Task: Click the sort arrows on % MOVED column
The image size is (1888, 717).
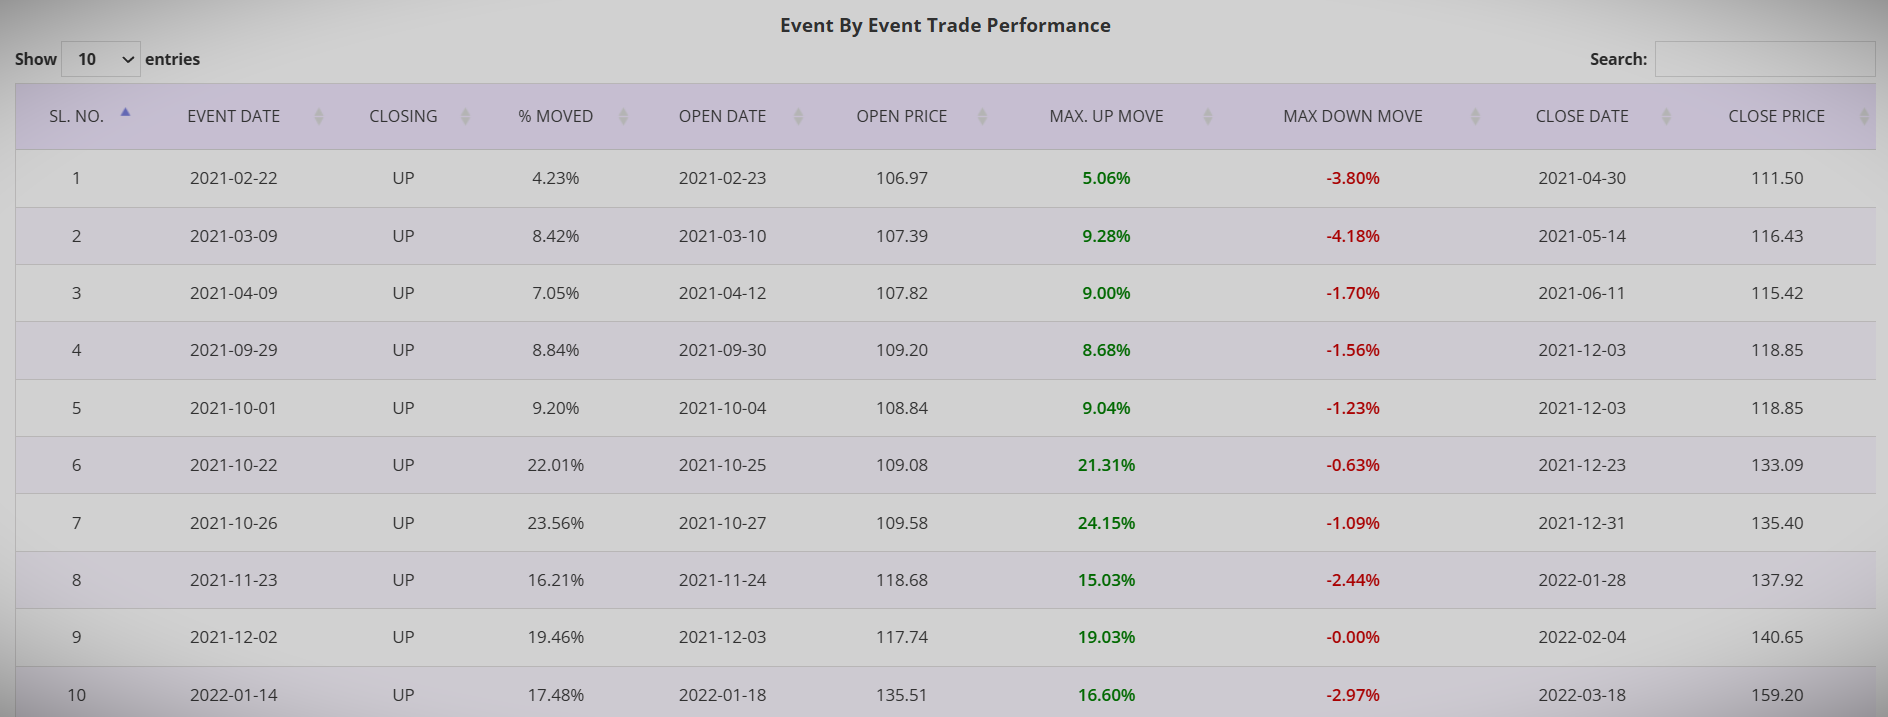Action: (x=626, y=115)
